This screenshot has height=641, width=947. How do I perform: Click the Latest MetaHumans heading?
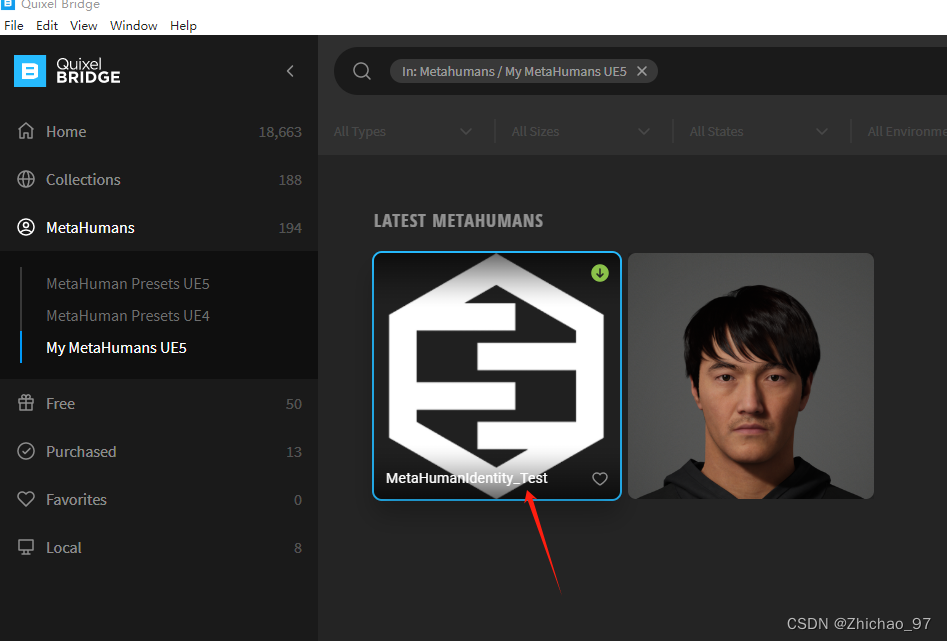point(458,221)
